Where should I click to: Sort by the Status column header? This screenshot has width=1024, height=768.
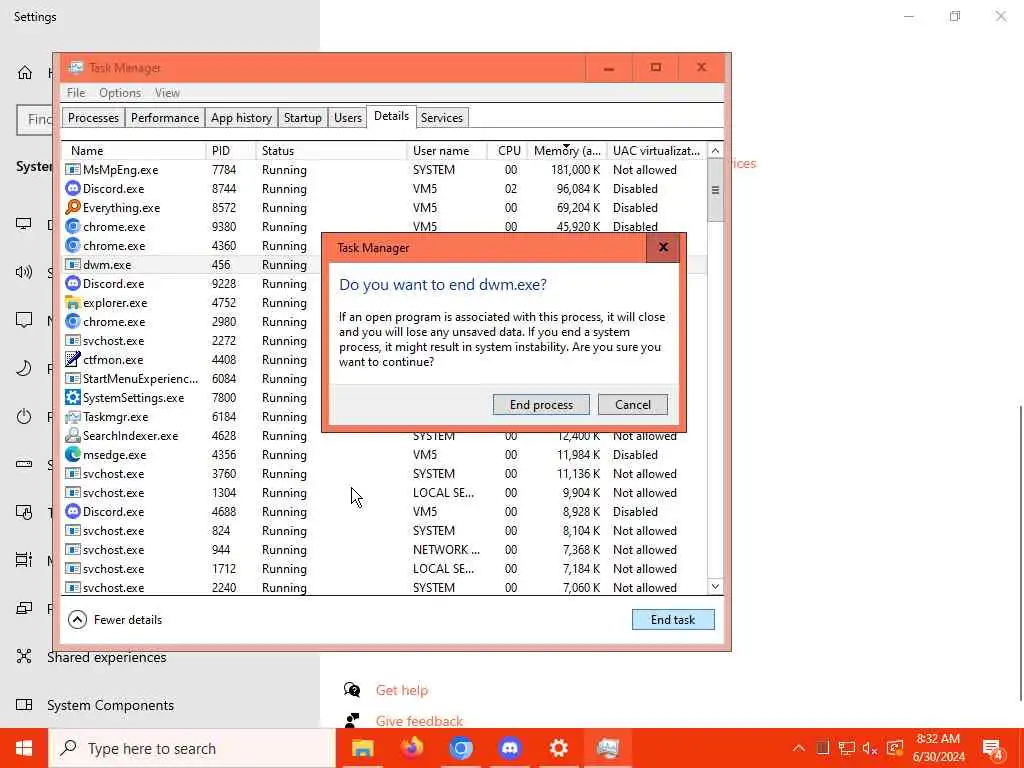pos(331,150)
